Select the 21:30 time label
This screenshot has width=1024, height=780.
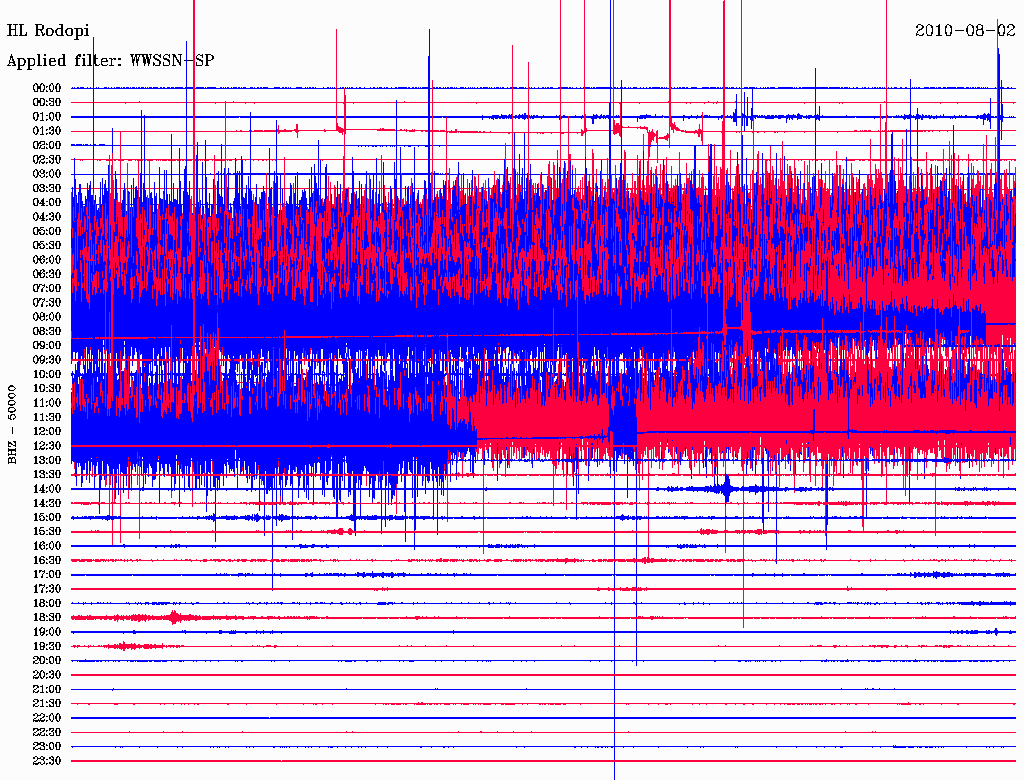pyautogui.click(x=47, y=704)
